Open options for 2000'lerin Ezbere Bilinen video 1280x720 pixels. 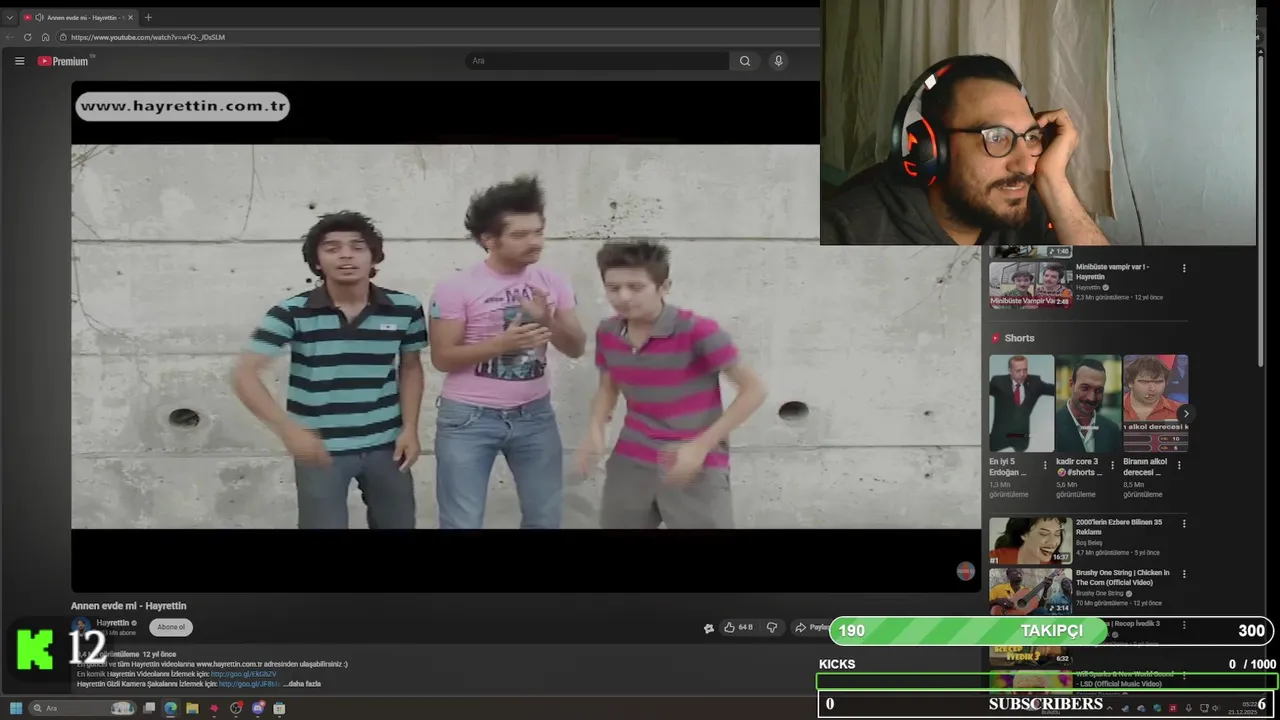pos(1184,523)
